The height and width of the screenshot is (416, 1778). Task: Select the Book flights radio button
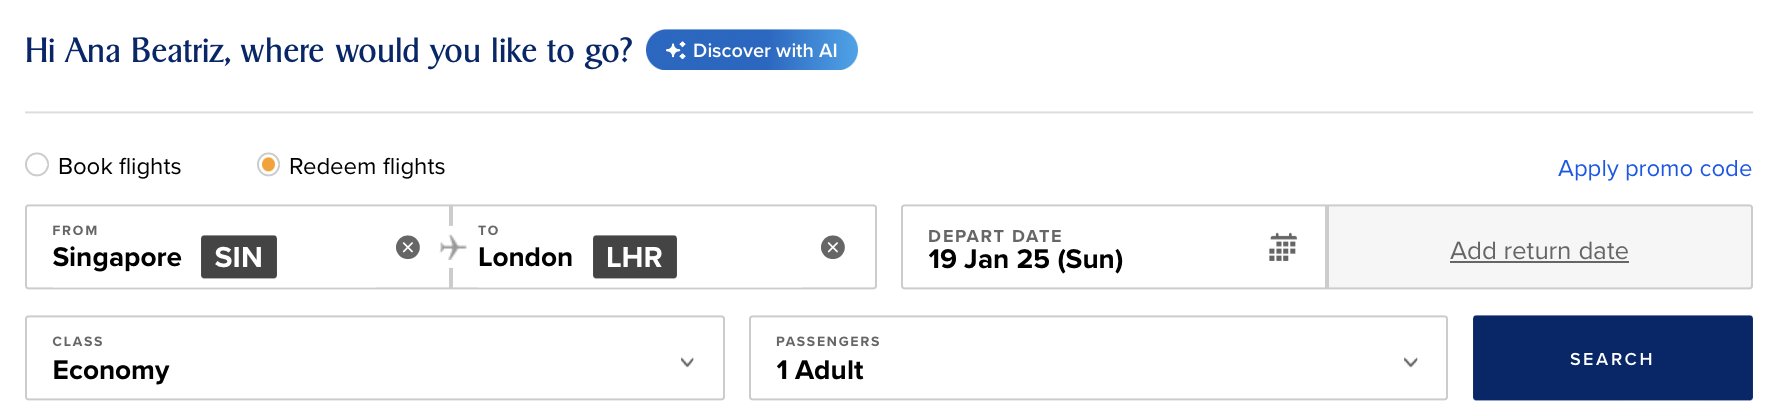37,165
